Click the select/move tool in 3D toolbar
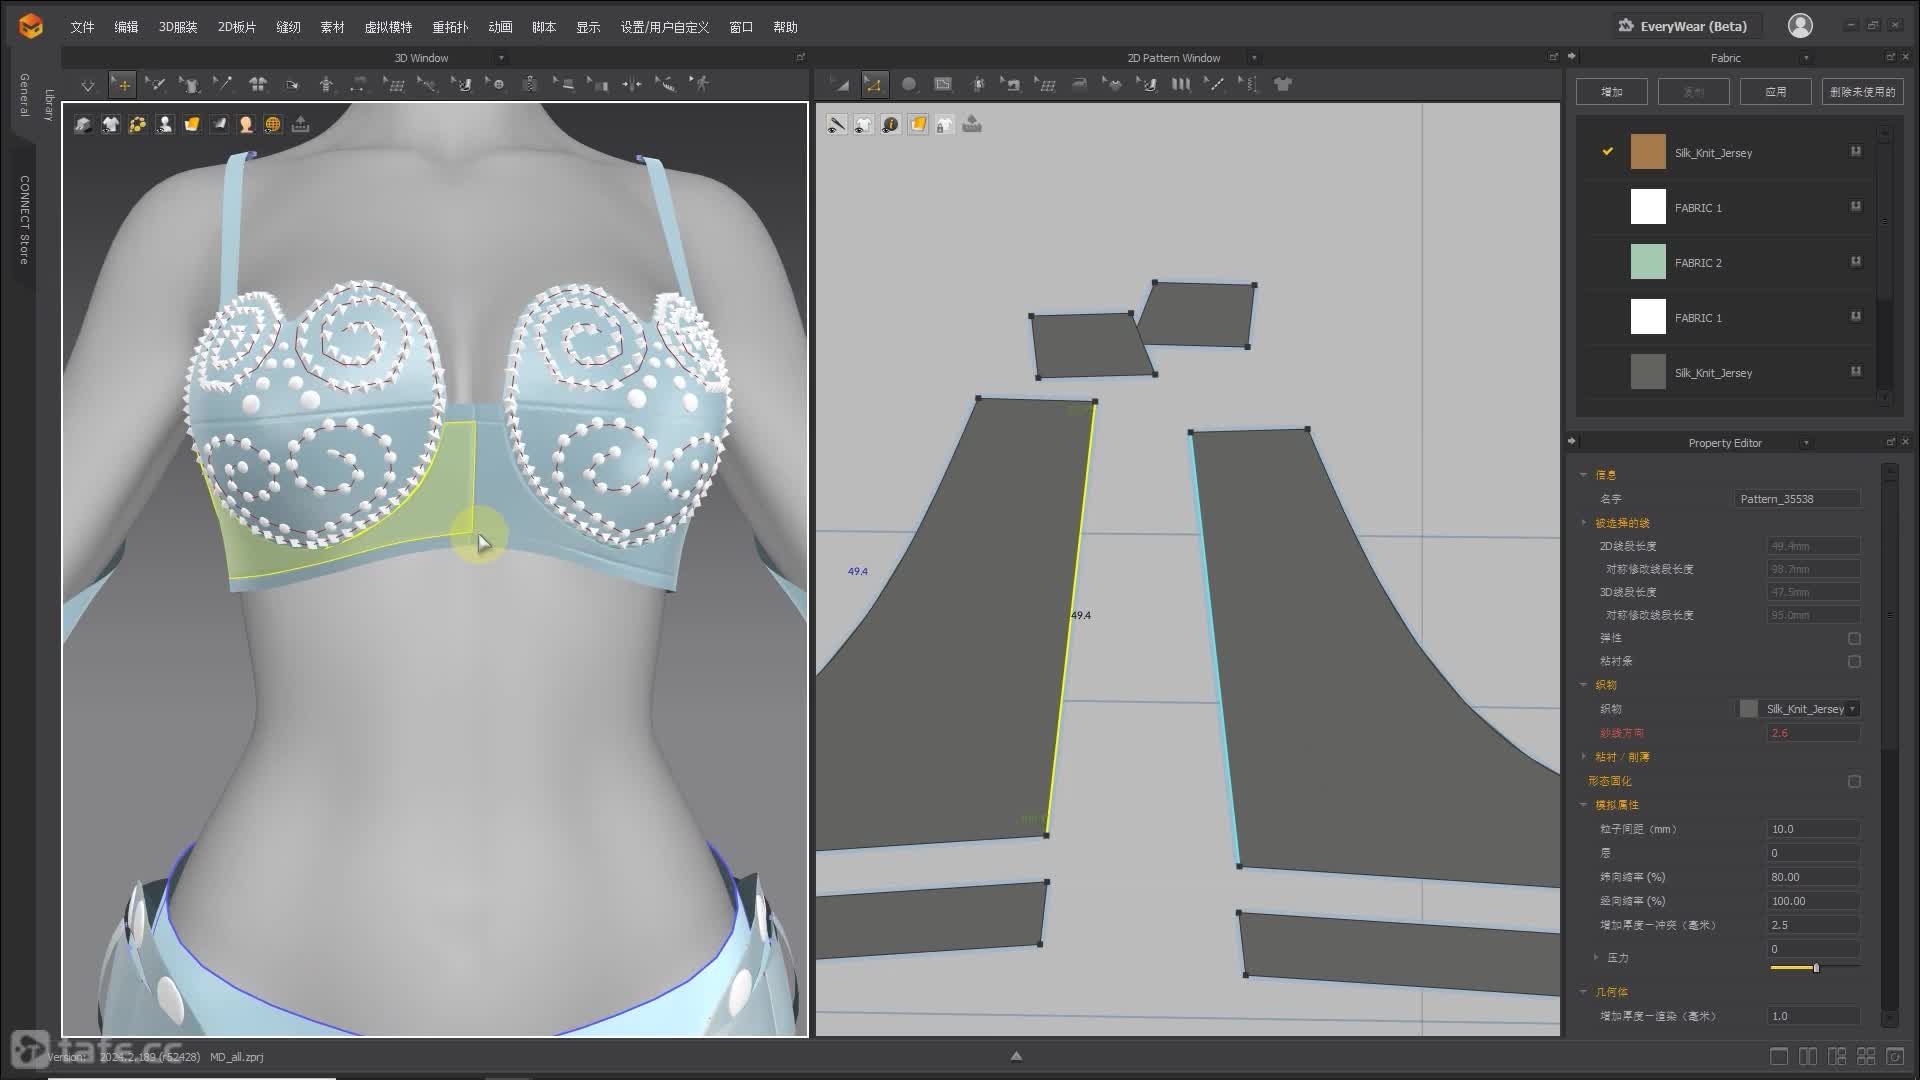Screen dimensions: 1920x1080 122,85
